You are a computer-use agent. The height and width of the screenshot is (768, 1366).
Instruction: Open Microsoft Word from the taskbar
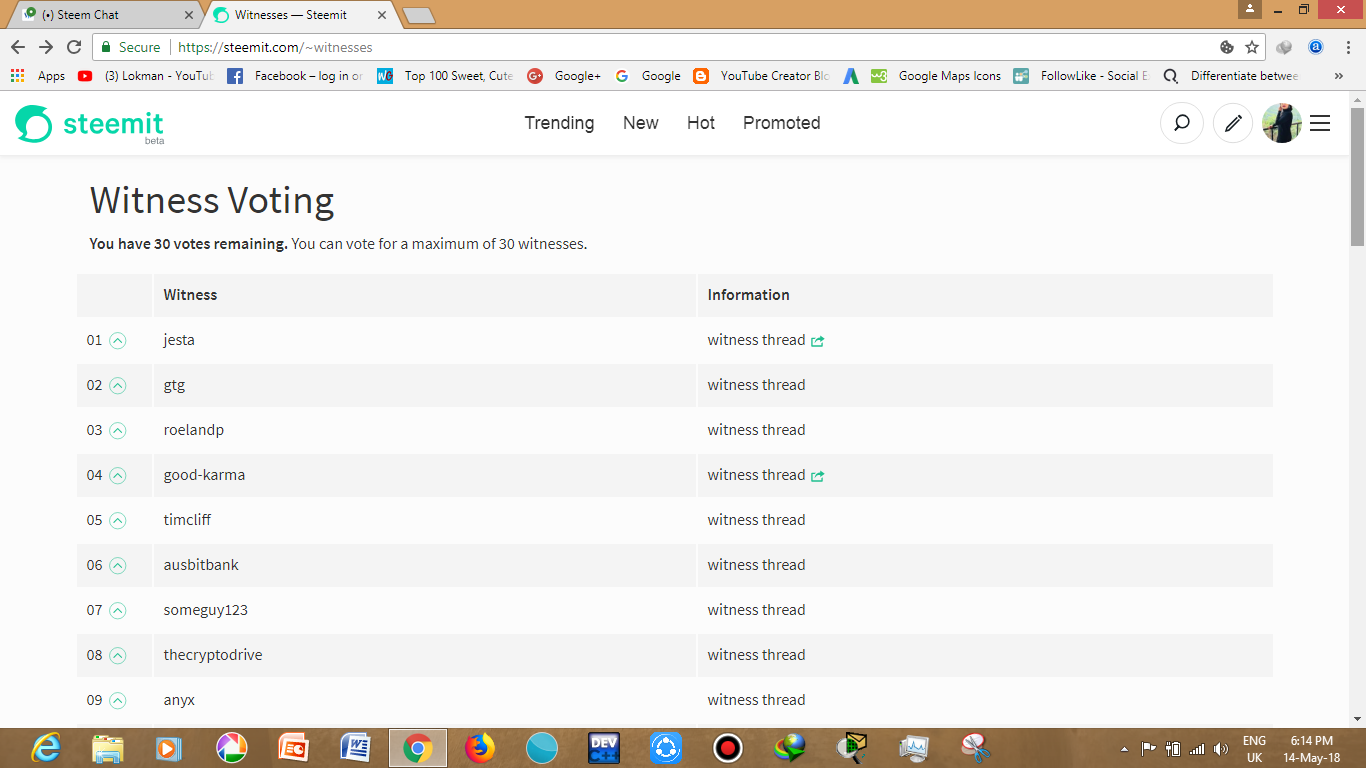tap(356, 748)
